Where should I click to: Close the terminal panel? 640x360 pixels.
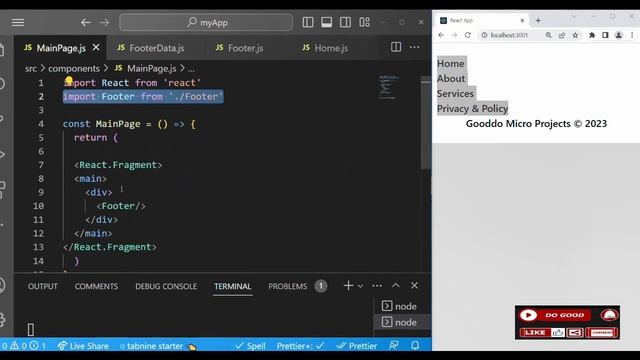click(x=414, y=285)
